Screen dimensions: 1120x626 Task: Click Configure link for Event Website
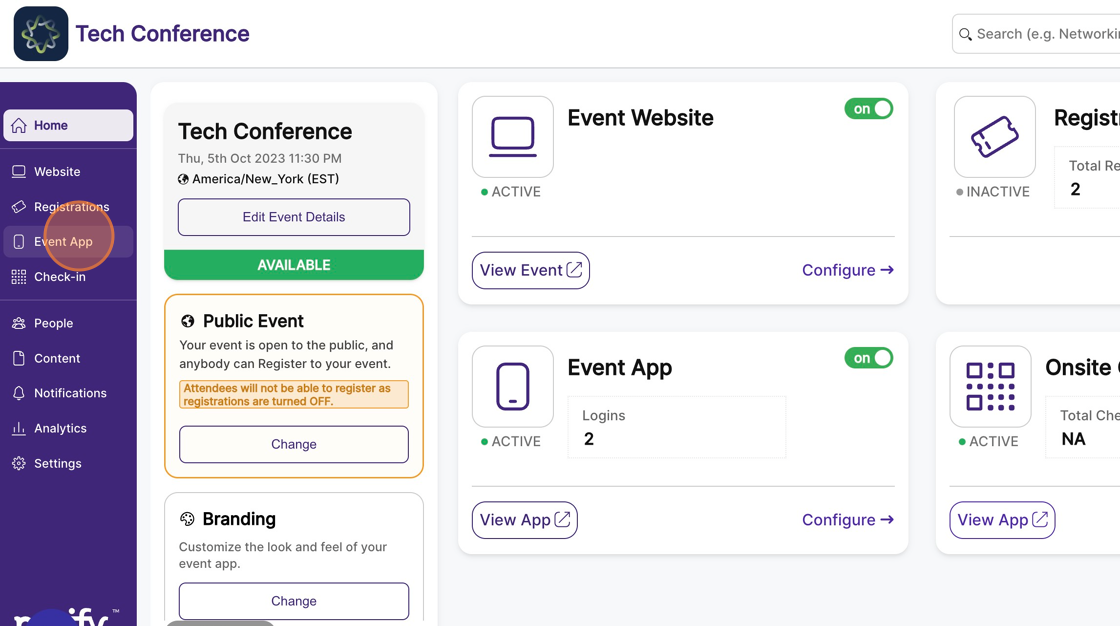point(847,270)
